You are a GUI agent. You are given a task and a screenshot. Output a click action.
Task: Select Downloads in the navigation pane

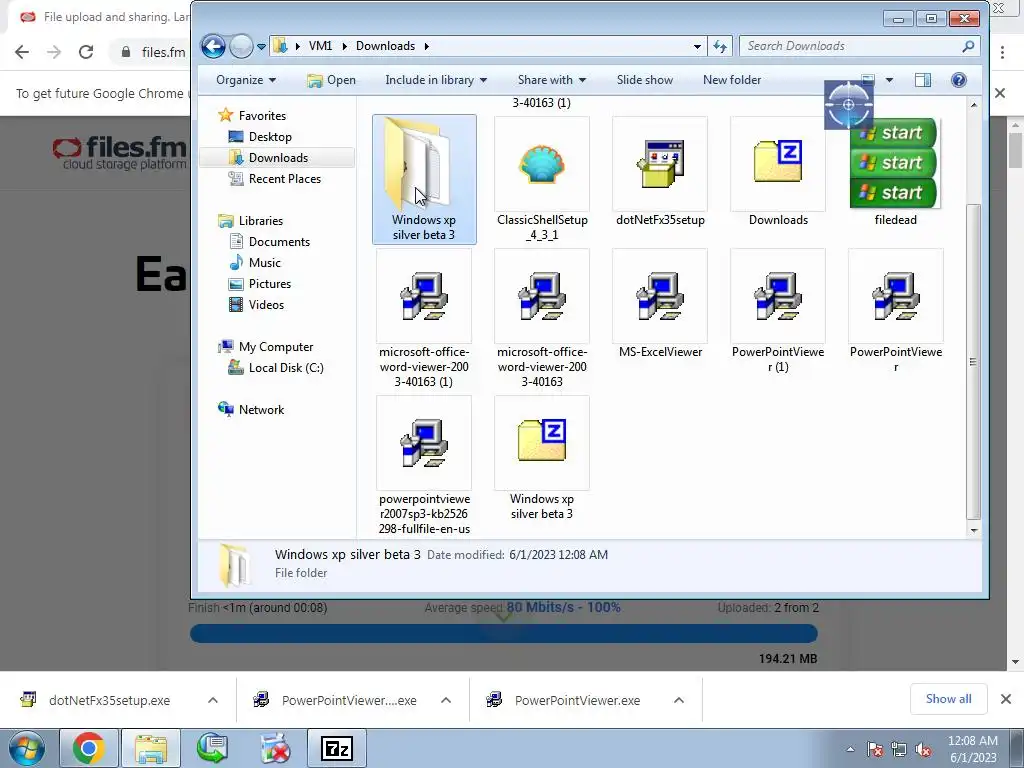point(277,157)
